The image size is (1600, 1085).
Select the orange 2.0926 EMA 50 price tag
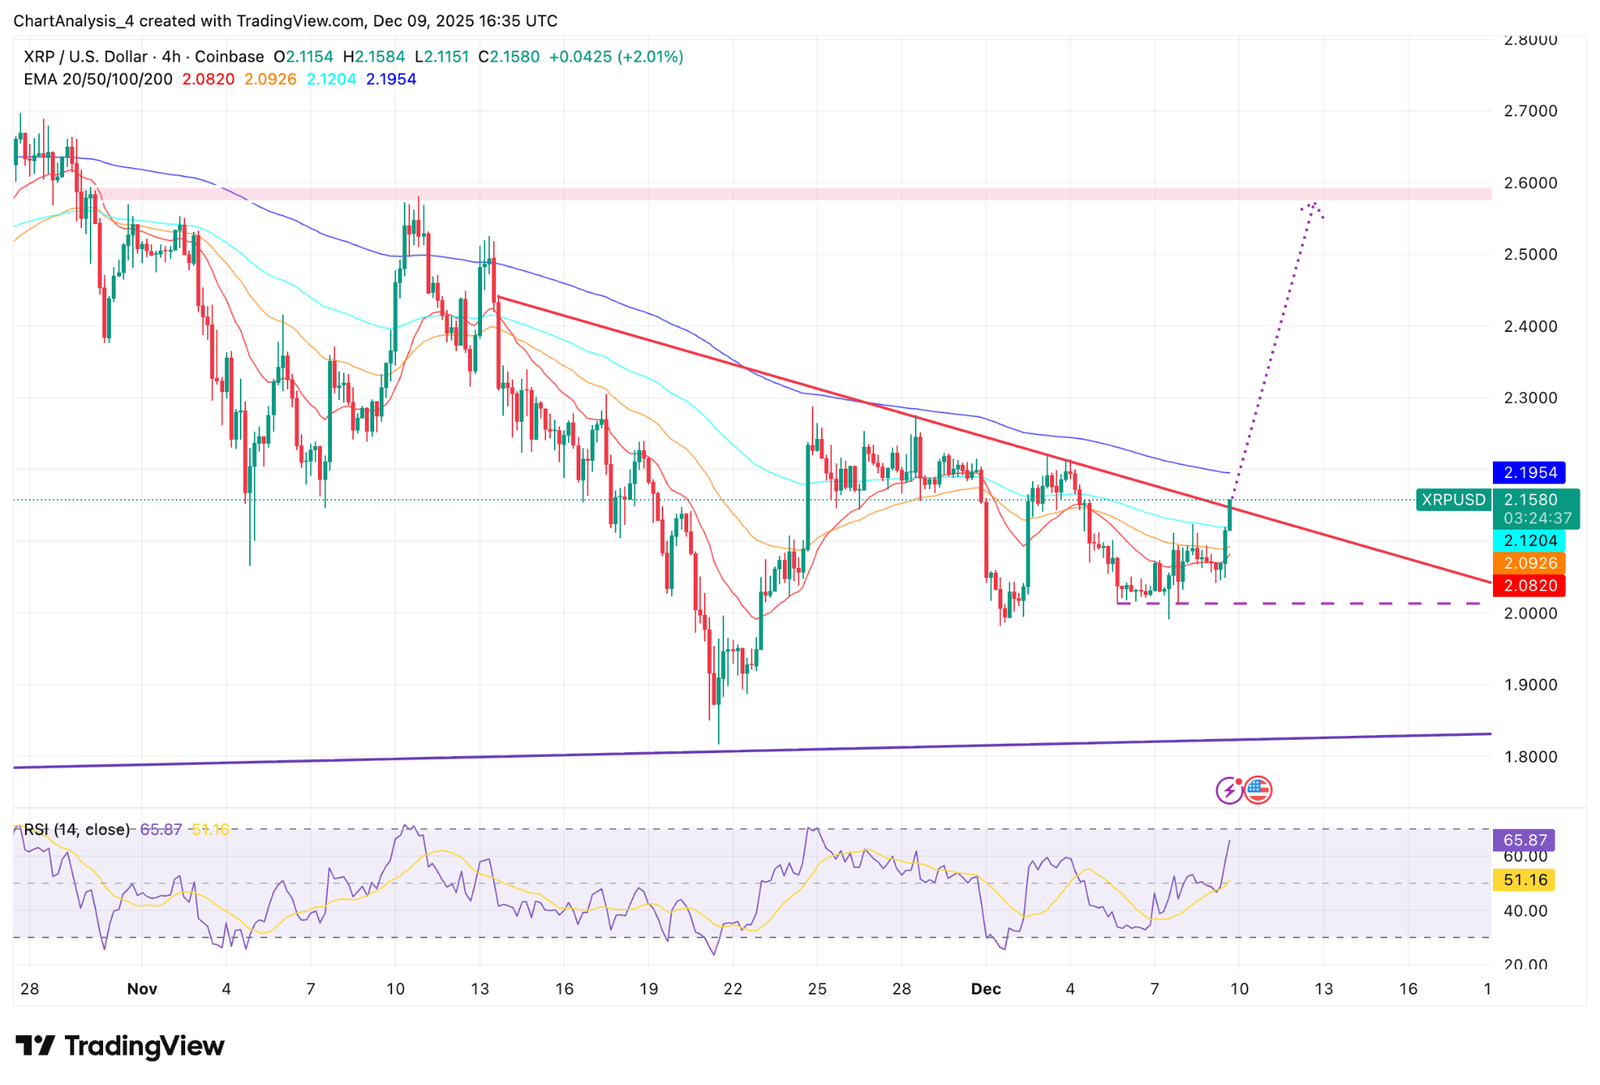(x=1529, y=563)
